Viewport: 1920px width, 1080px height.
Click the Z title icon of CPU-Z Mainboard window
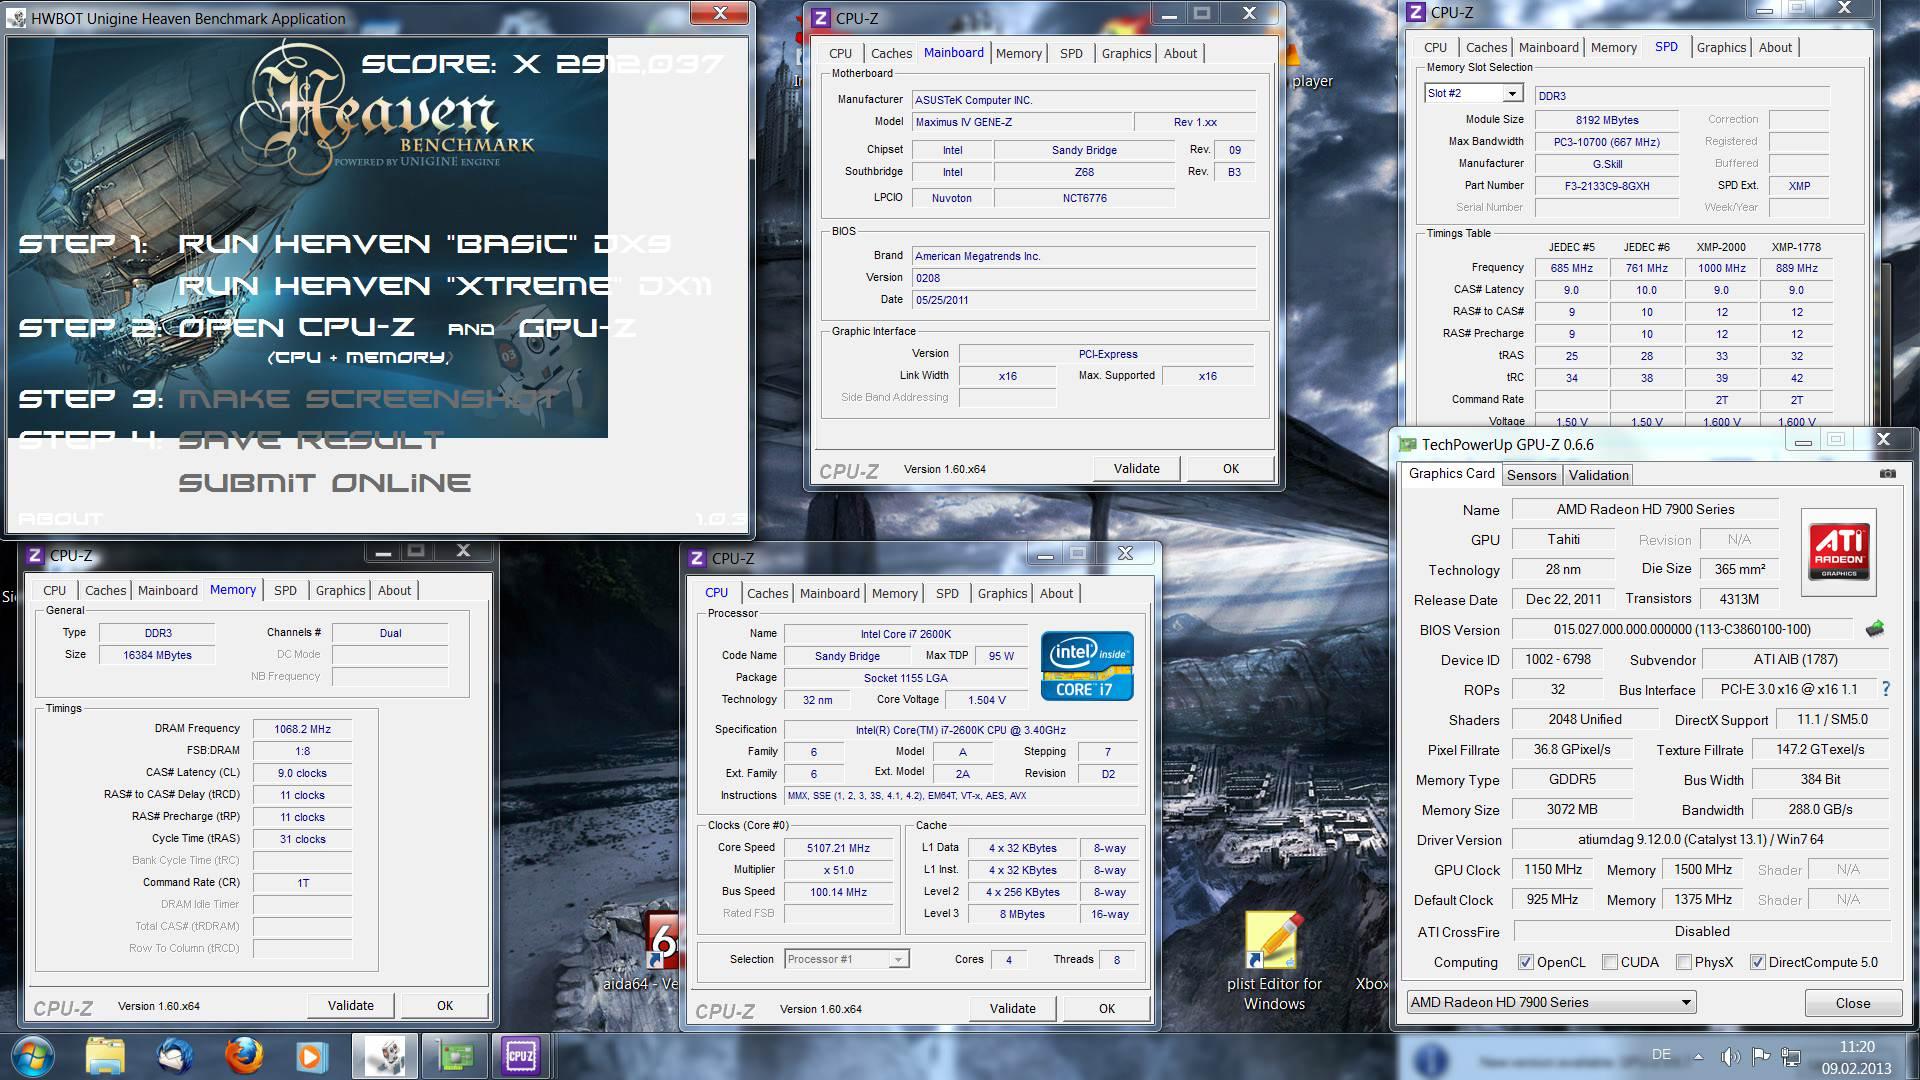click(x=820, y=17)
